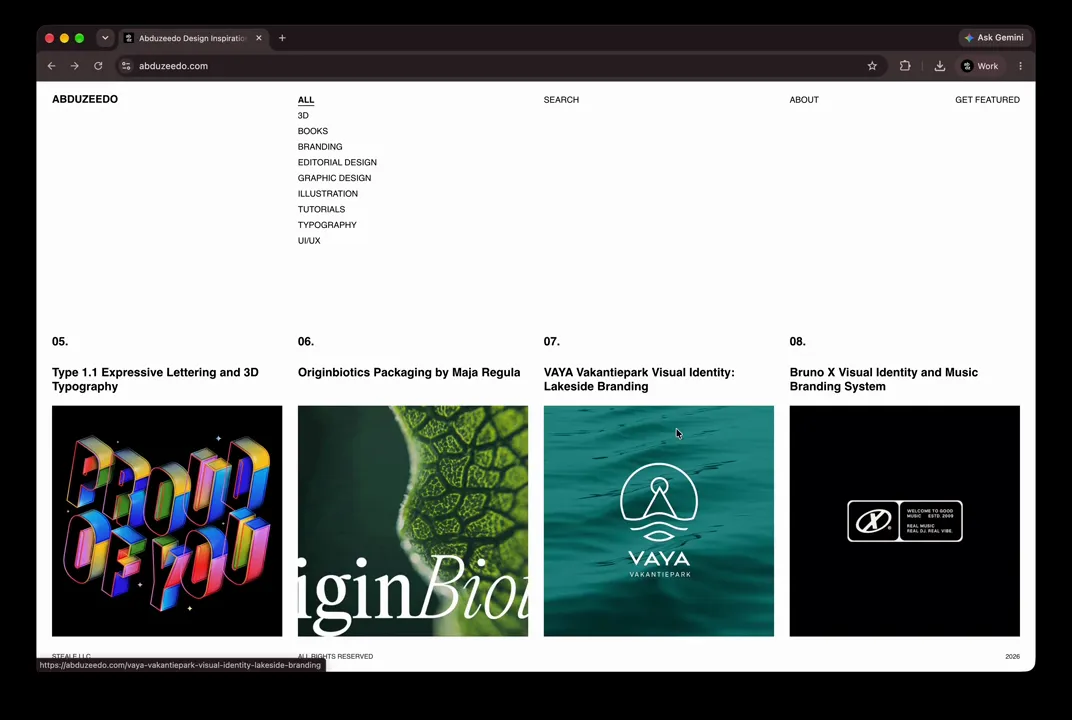Open the SEARCH link
This screenshot has height=720, width=1072.
tap(561, 100)
